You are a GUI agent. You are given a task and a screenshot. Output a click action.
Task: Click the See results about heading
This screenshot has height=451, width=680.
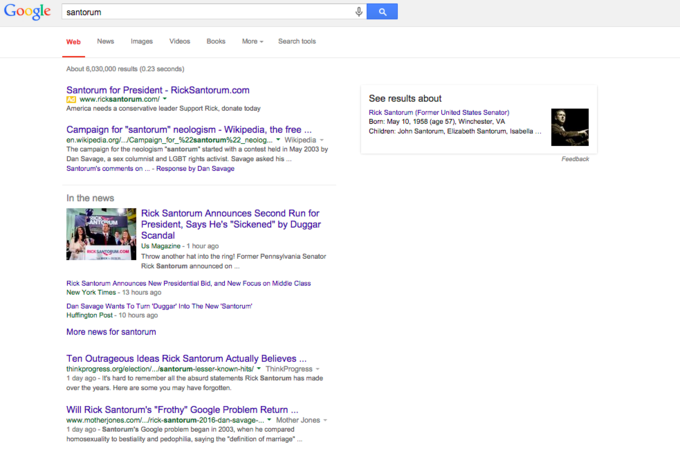pyautogui.click(x=405, y=98)
